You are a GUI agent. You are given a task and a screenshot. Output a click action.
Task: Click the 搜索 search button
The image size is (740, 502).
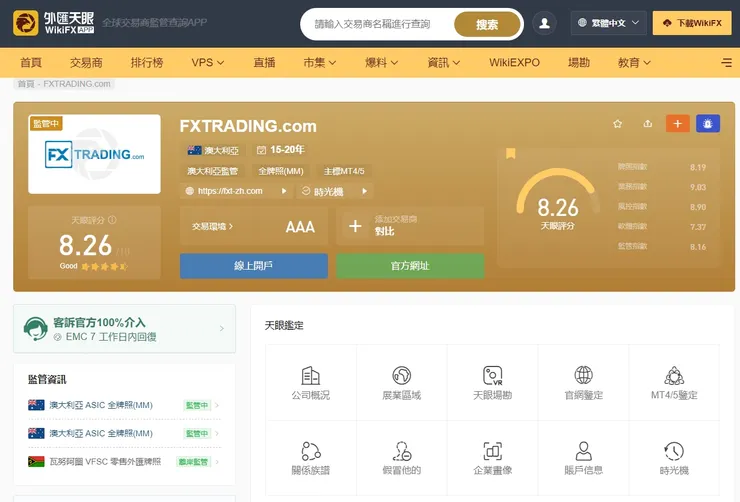pos(487,24)
